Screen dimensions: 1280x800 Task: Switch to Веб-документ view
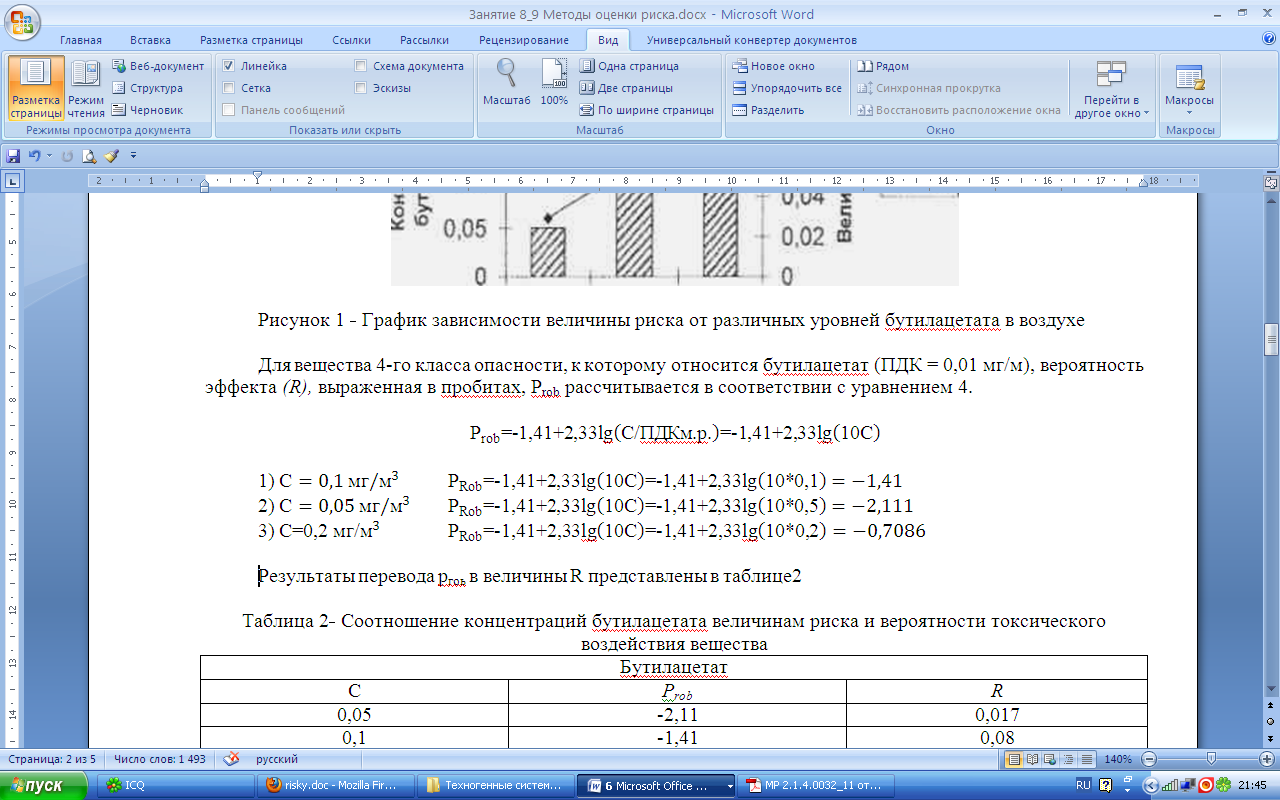pos(159,66)
